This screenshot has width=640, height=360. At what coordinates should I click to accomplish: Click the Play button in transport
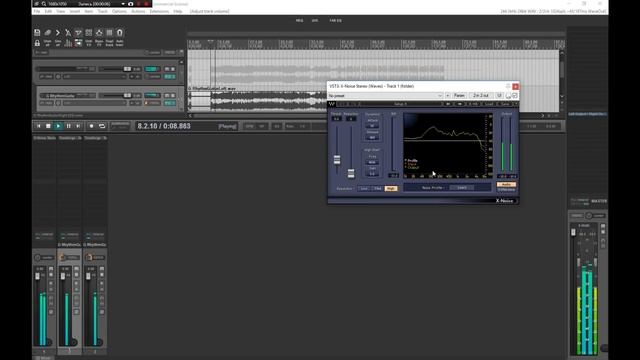[x=58, y=126]
